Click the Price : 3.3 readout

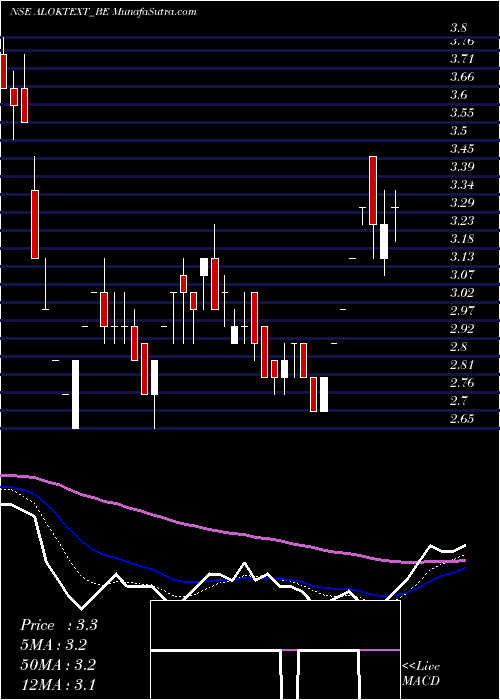click(x=59, y=625)
